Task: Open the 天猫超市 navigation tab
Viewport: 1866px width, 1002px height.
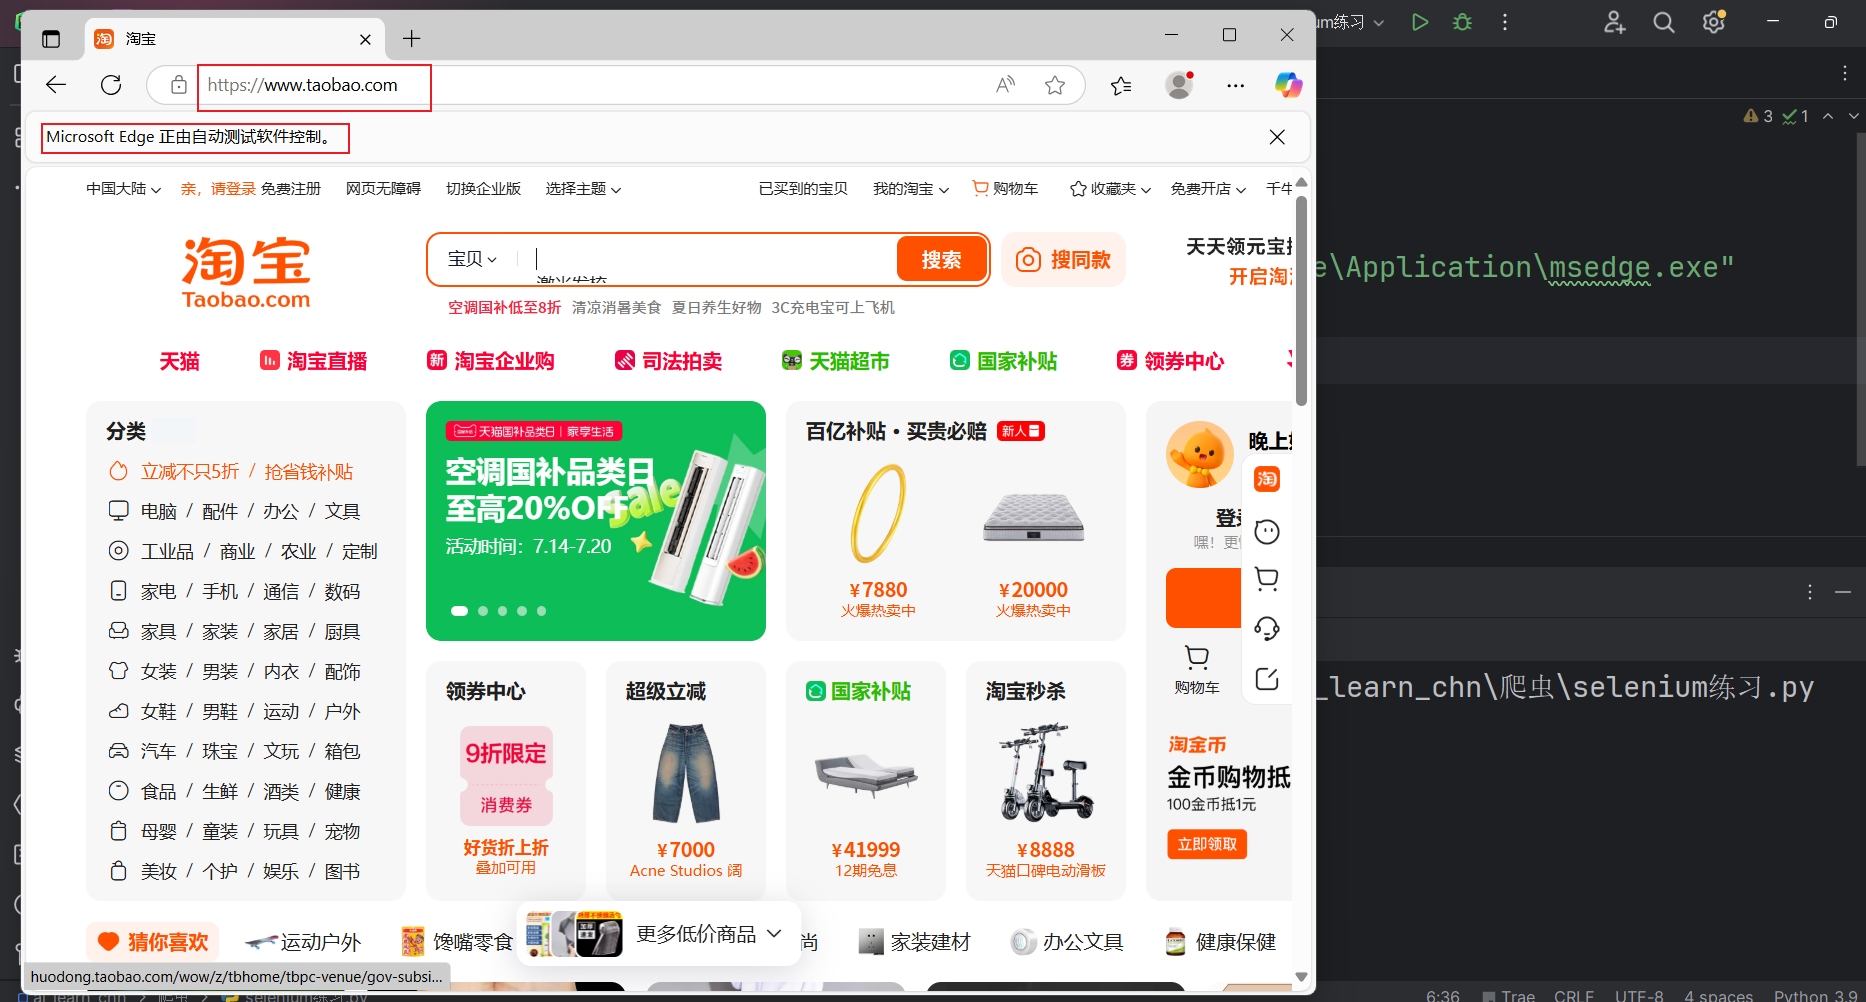Action: click(x=835, y=361)
